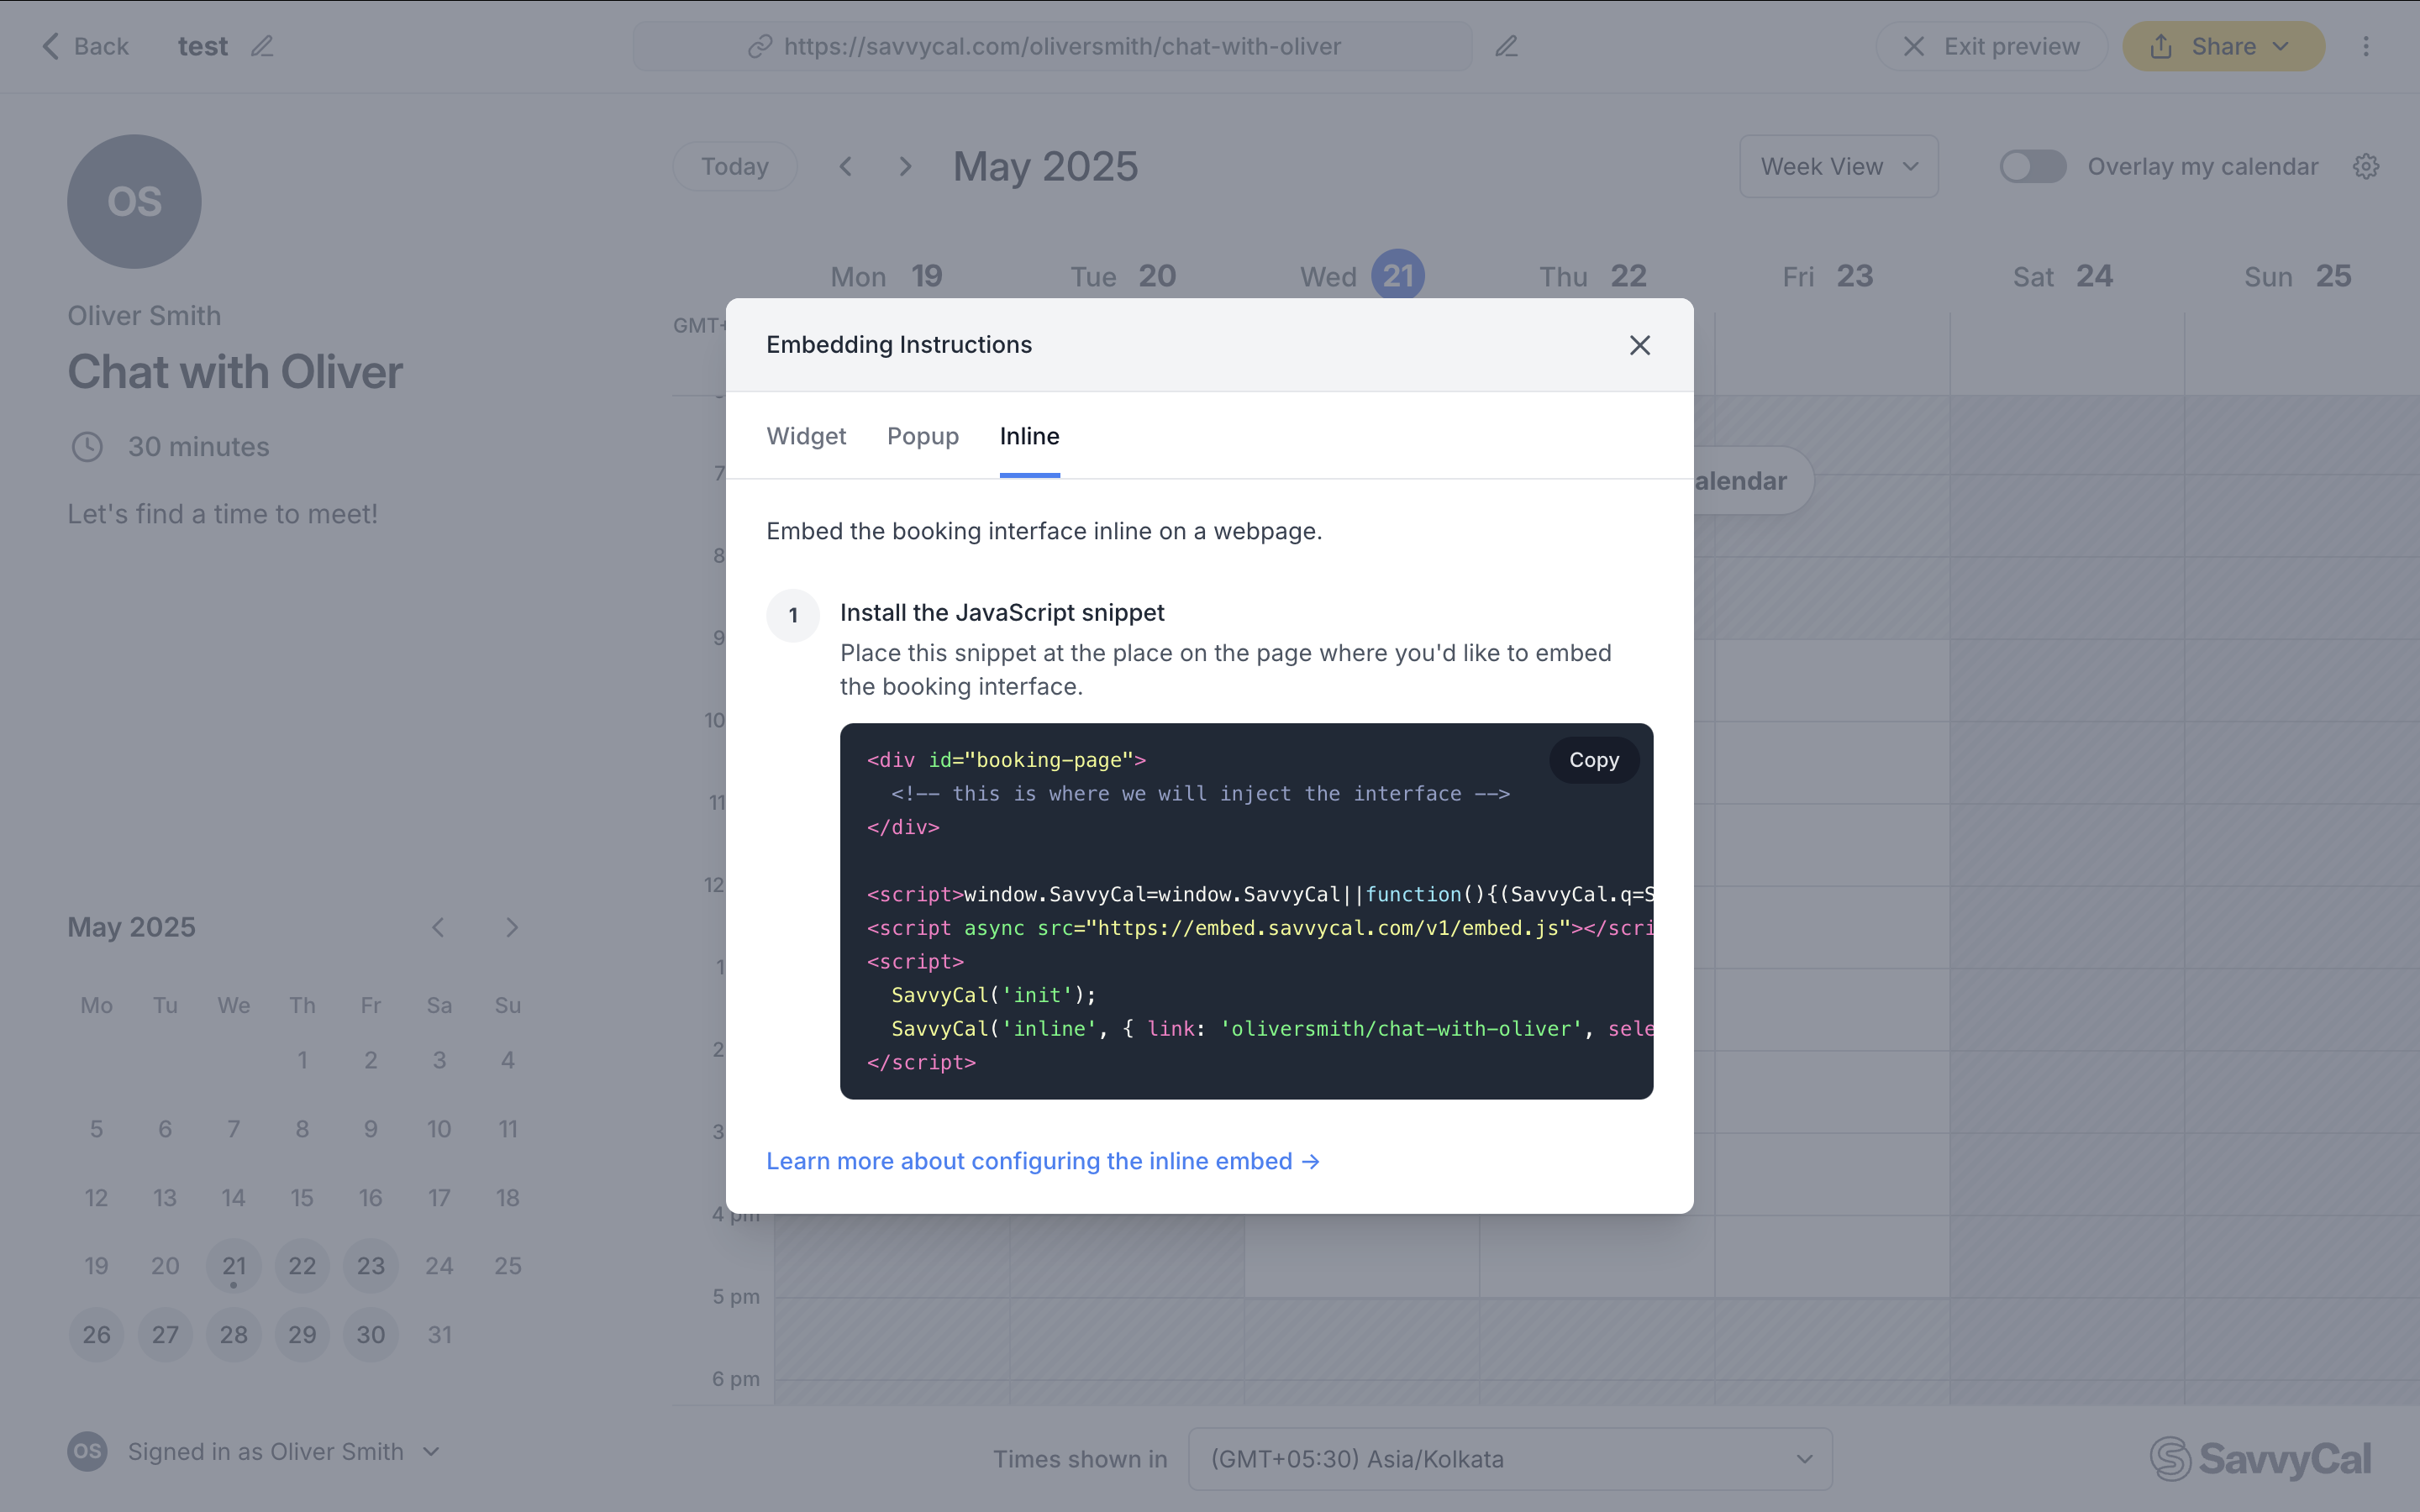The width and height of the screenshot is (2420, 1512).
Task: Select May 26 in the mini calendar
Action: pos(96,1335)
